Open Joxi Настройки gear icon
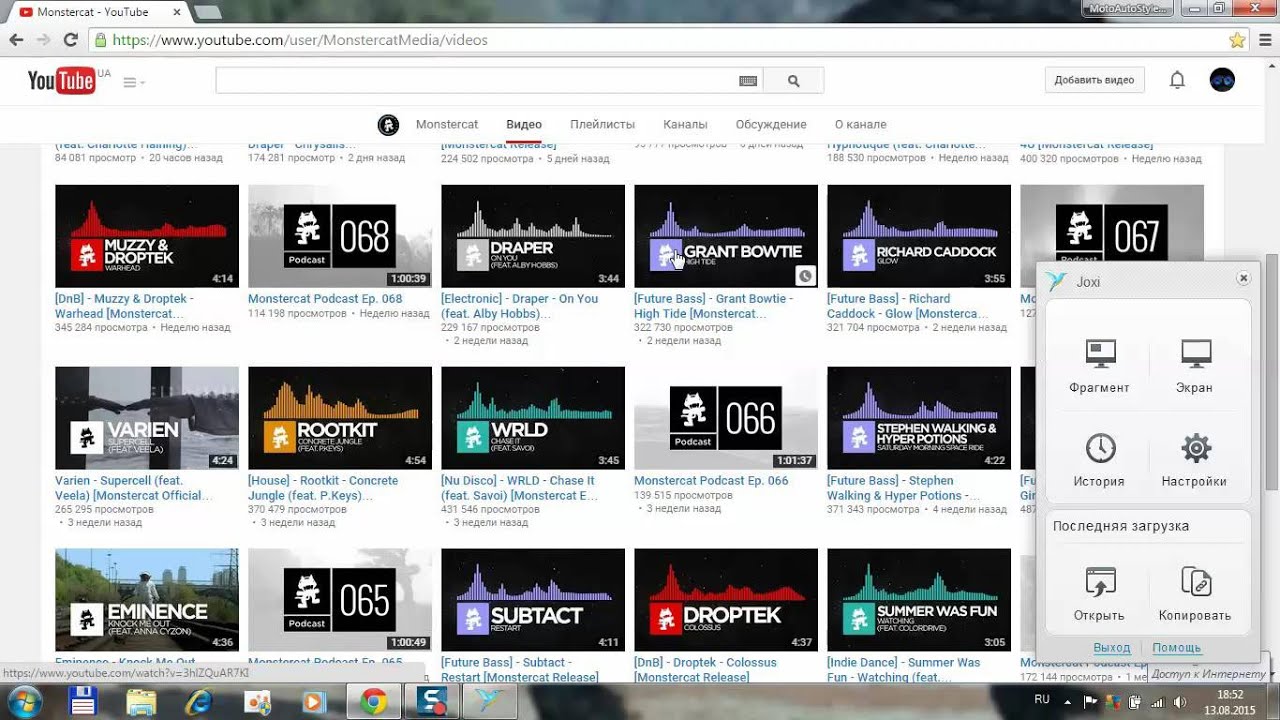The image size is (1280, 720). tap(1196, 448)
